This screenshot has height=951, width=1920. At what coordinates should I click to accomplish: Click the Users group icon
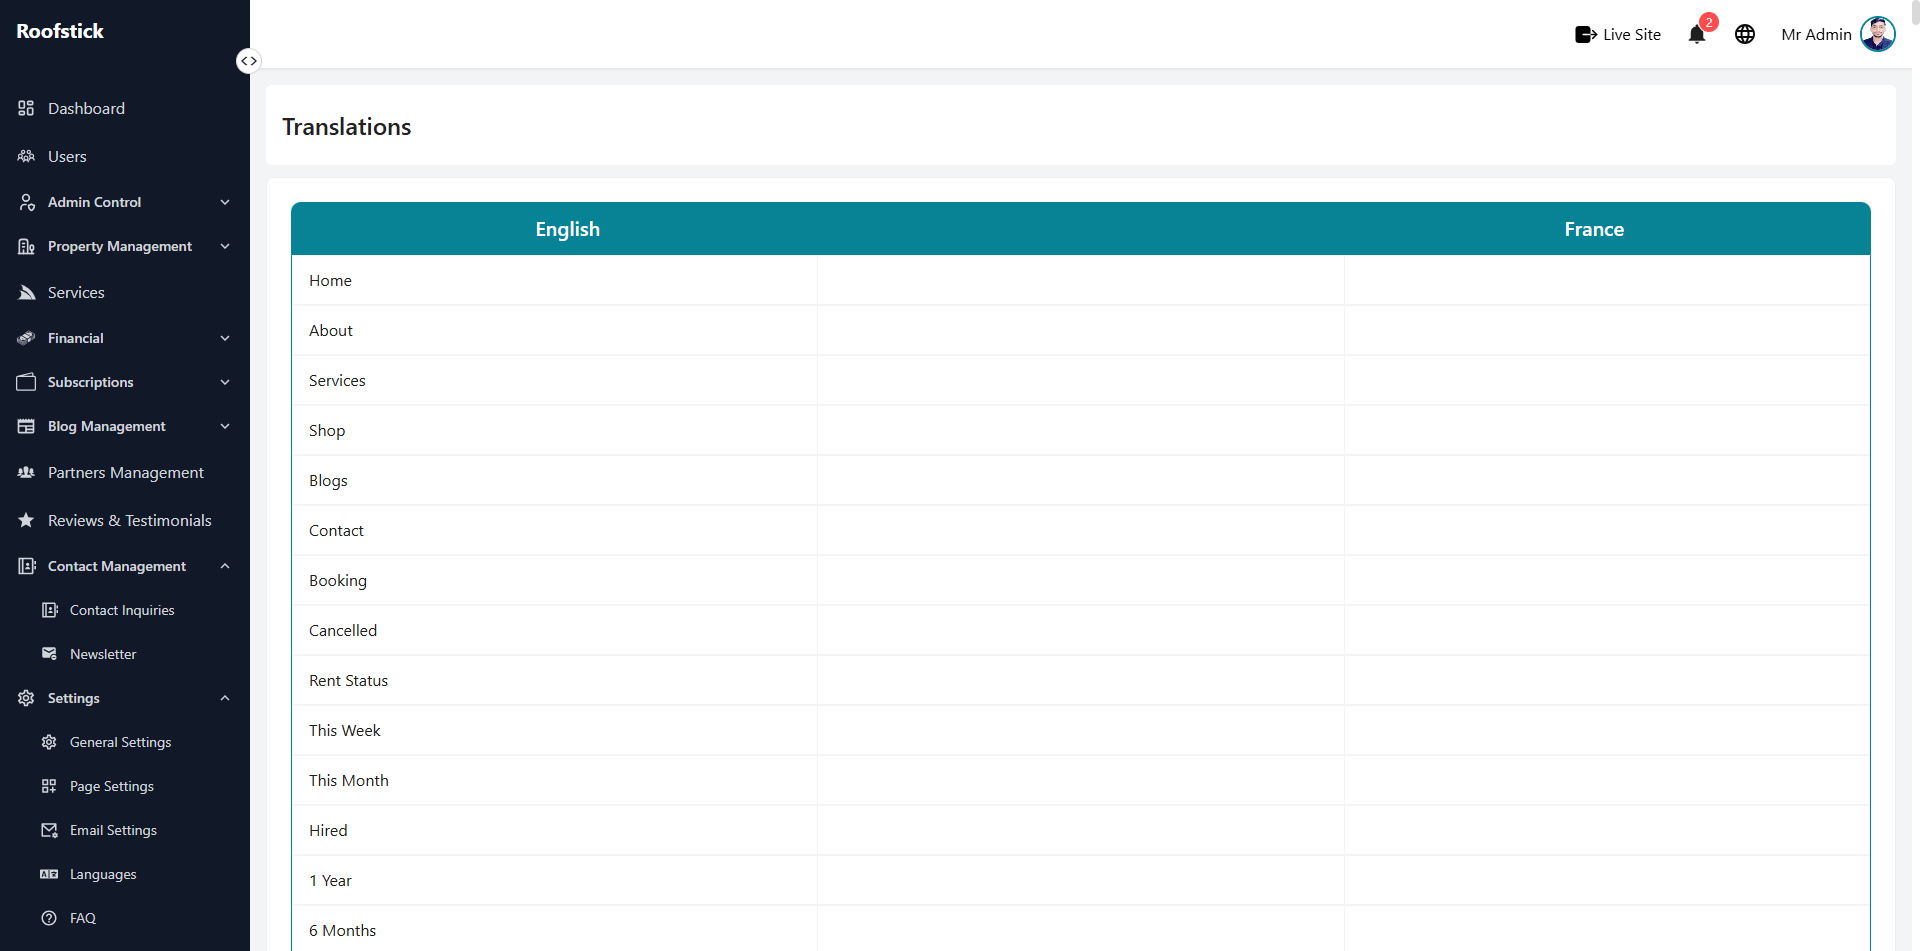[x=26, y=156]
